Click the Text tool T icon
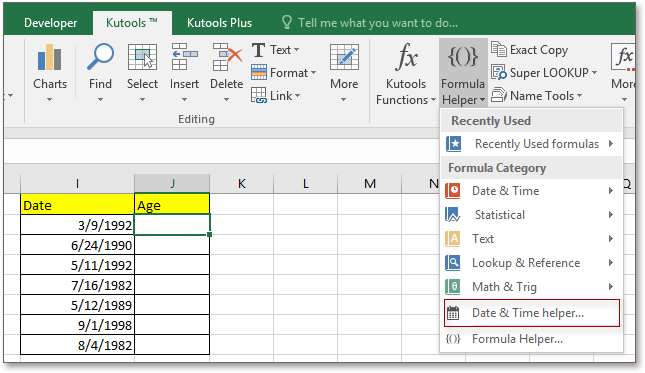The height and width of the screenshot is (373, 645). coord(258,50)
